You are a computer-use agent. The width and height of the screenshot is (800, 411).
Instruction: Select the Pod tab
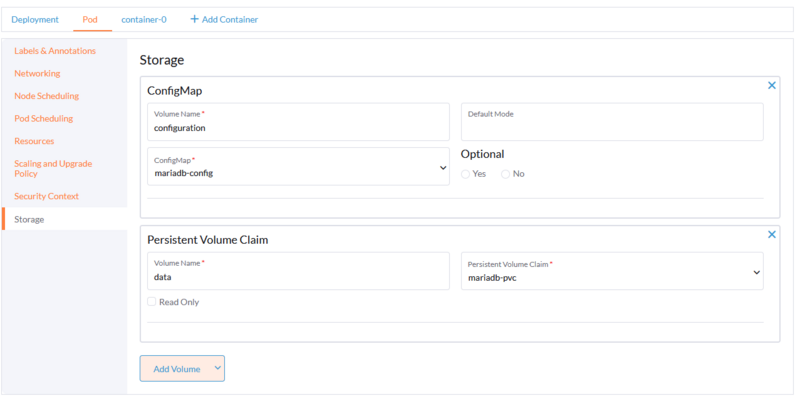coord(90,19)
